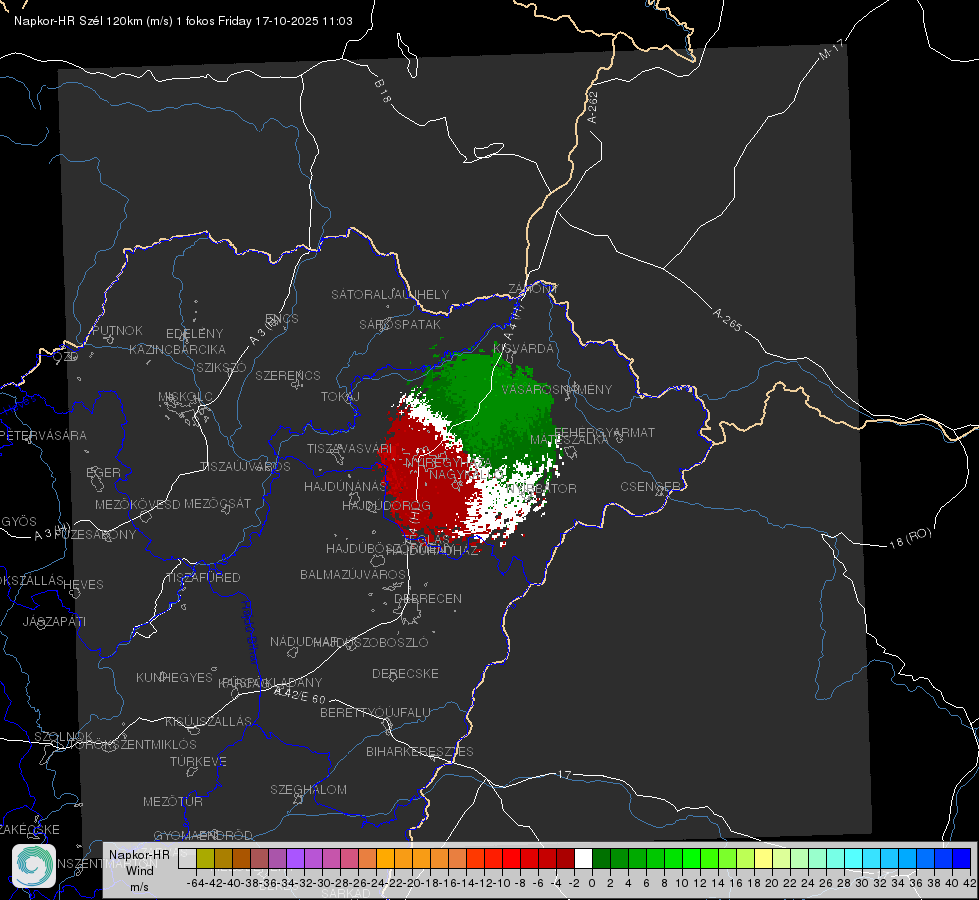Click the EGER city label
This screenshot has width=979, height=900.
(x=104, y=472)
